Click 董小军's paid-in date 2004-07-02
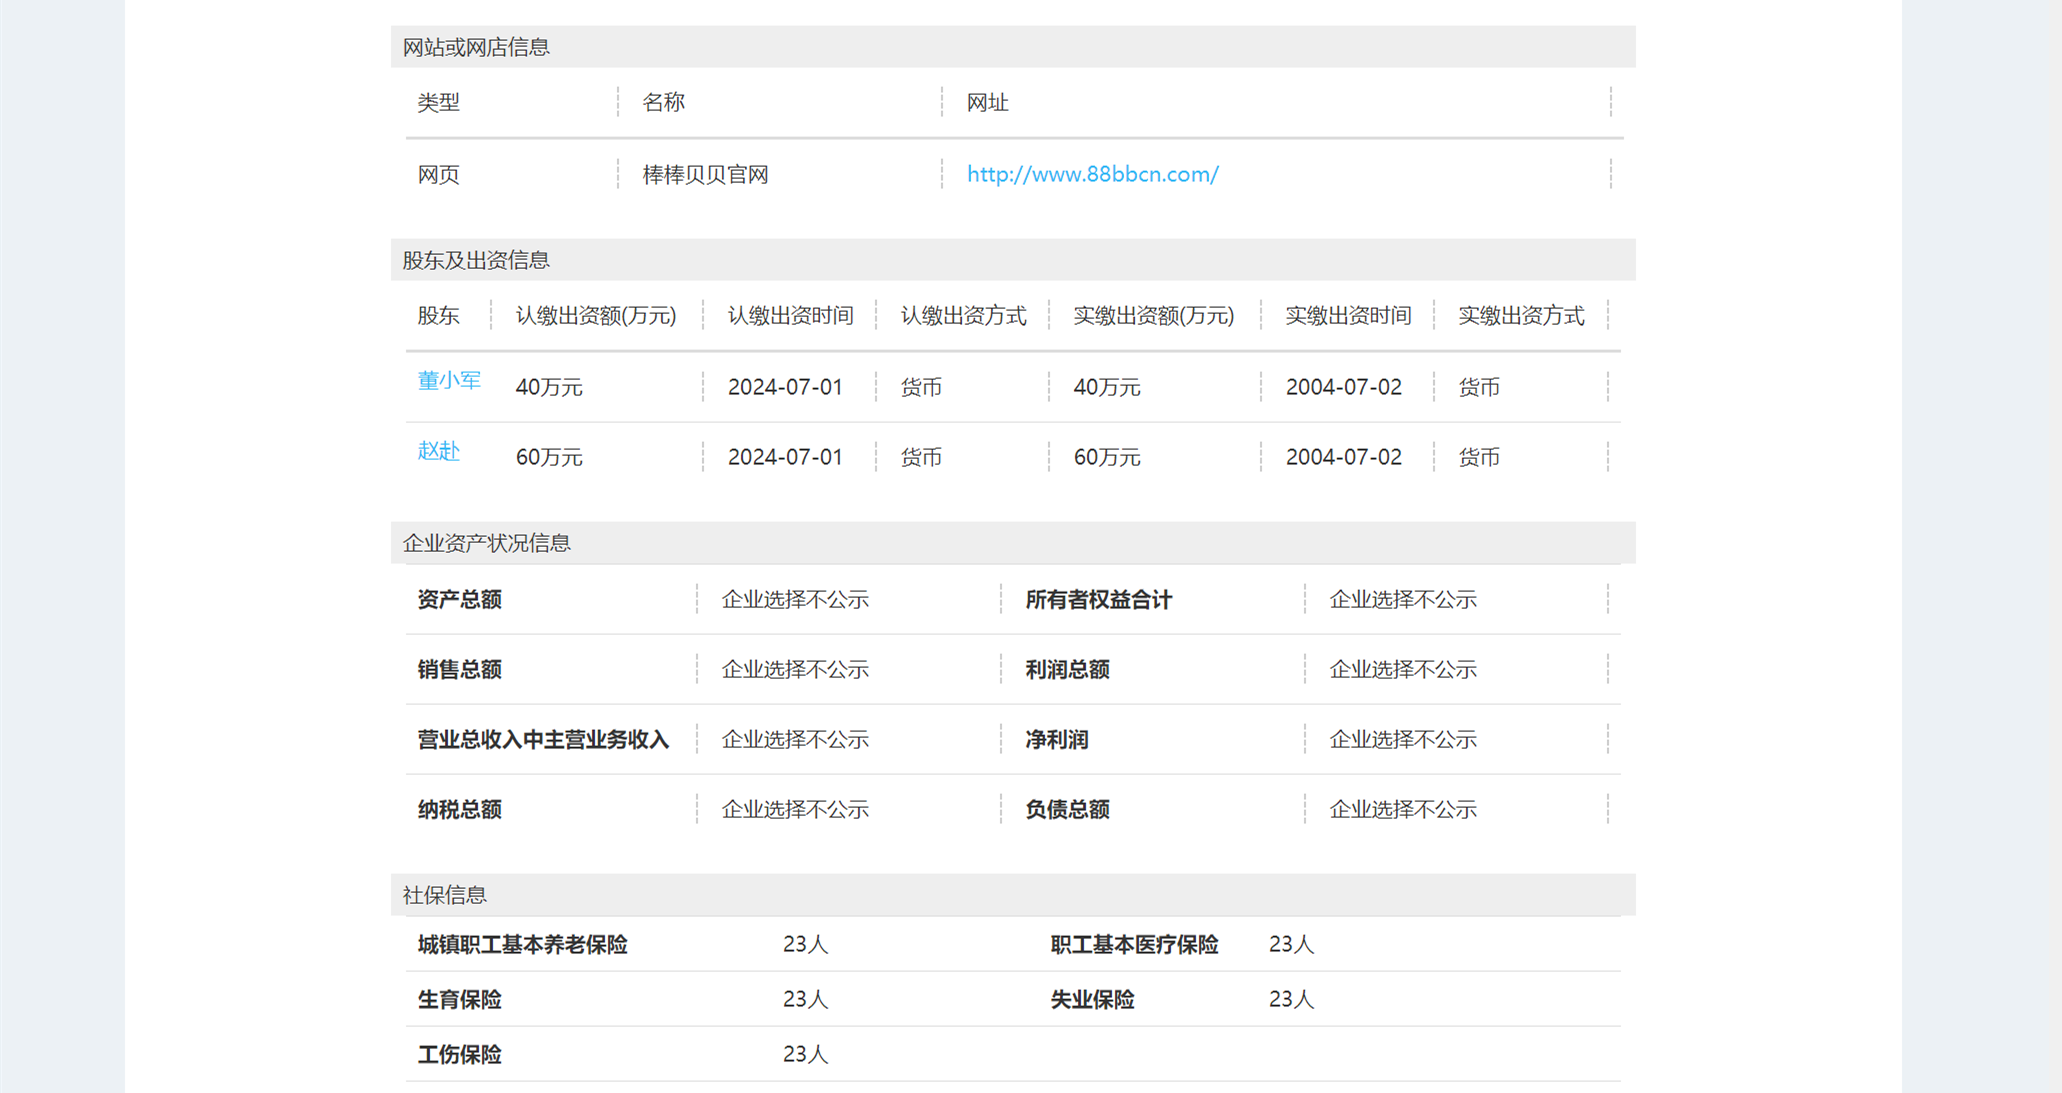2062x1093 pixels. (1343, 387)
